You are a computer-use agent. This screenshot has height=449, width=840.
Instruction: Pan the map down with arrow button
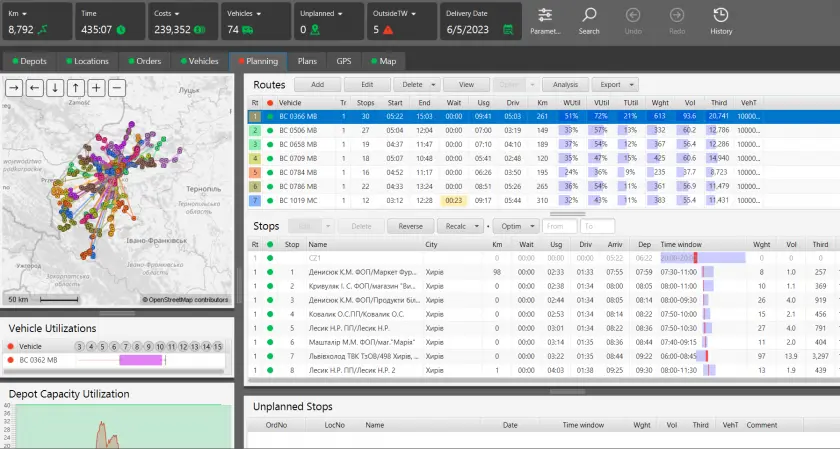[x=55, y=88]
